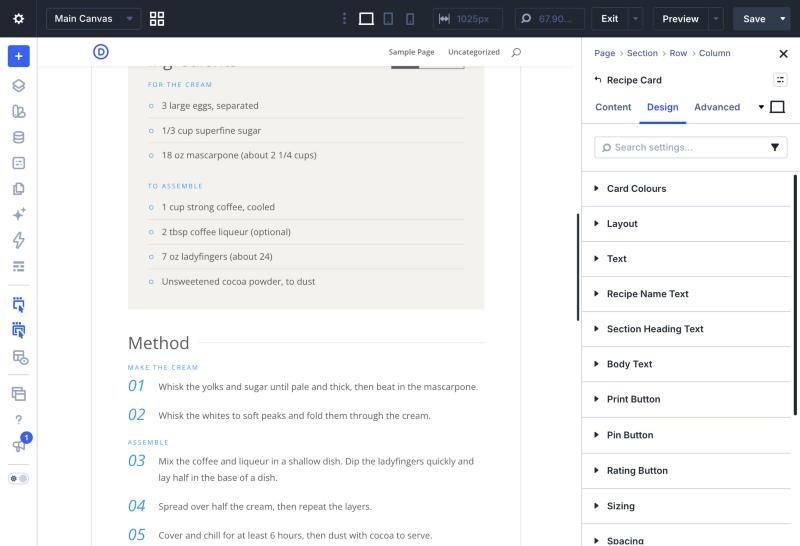Viewport: 800px width, 546px height.
Task: Open the page settings form icon
Action: [18, 163]
